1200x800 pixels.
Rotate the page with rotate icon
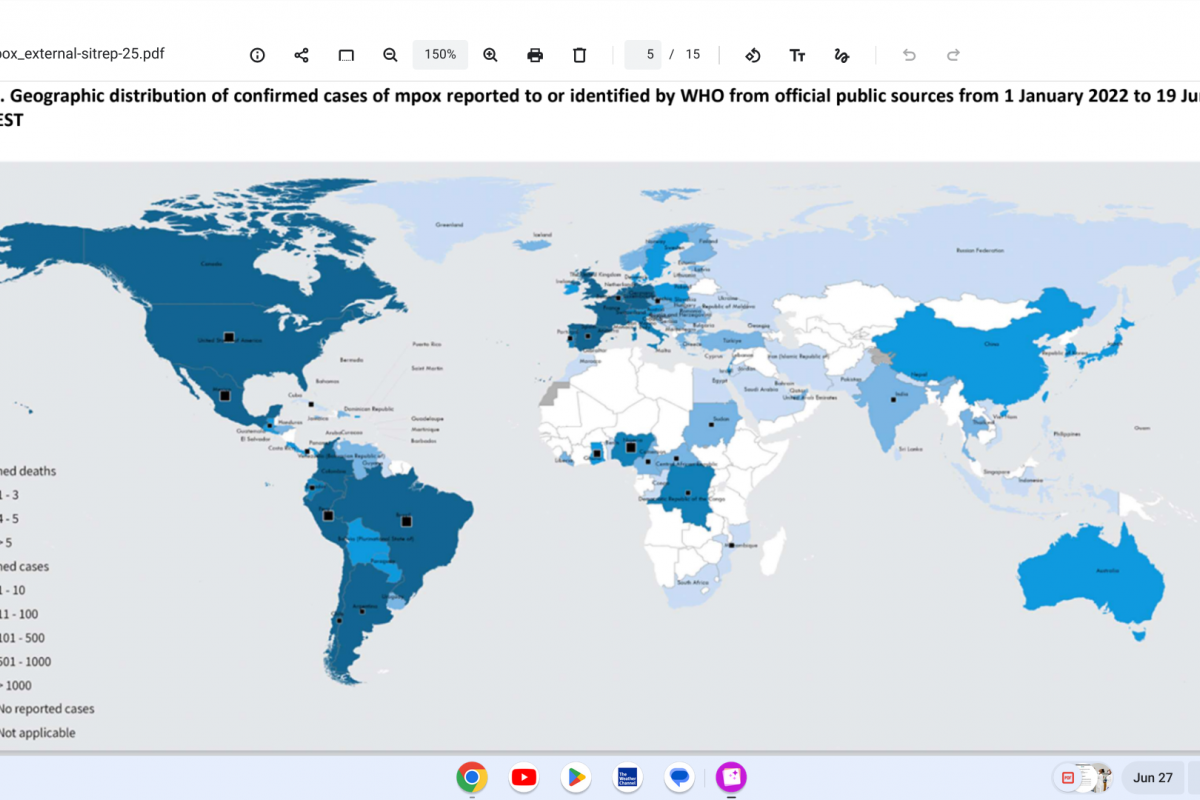coord(753,55)
